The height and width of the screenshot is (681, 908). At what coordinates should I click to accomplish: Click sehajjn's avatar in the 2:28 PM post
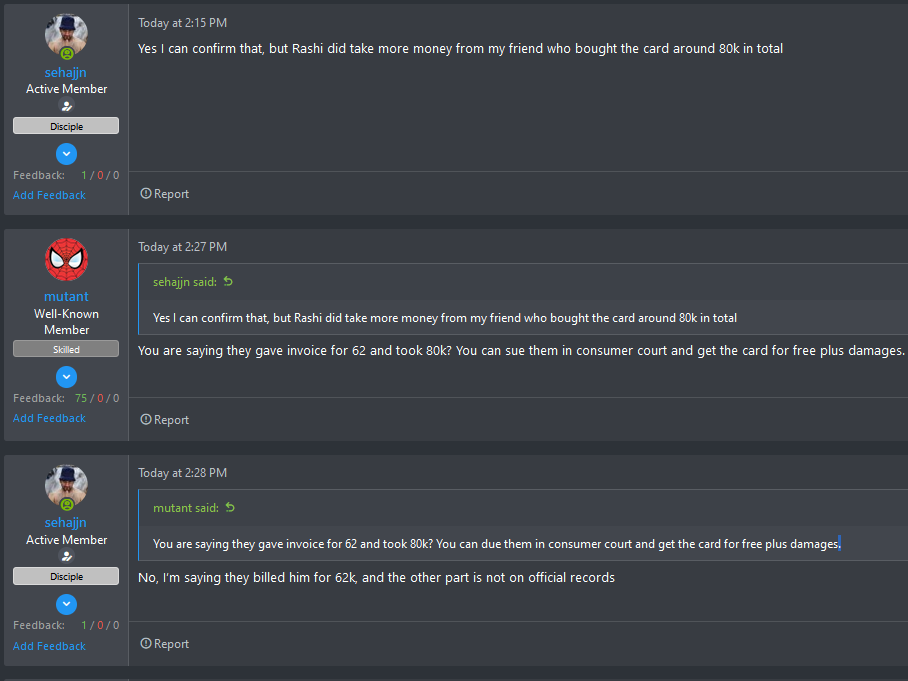(66, 486)
